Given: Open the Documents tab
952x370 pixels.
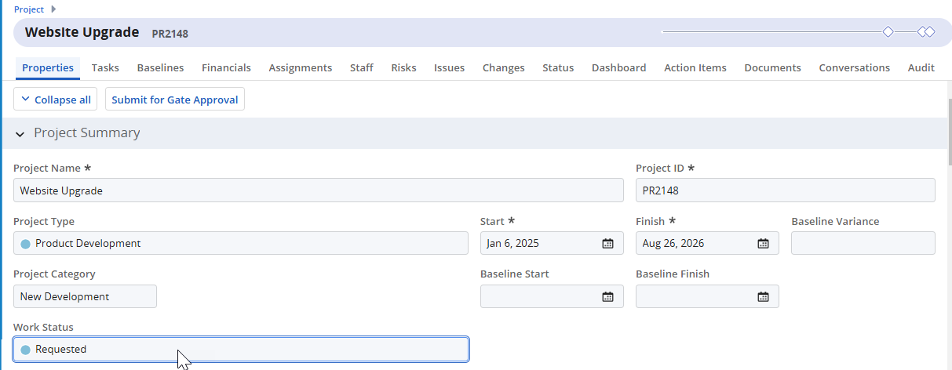Looking at the screenshot, I should [x=773, y=67].
